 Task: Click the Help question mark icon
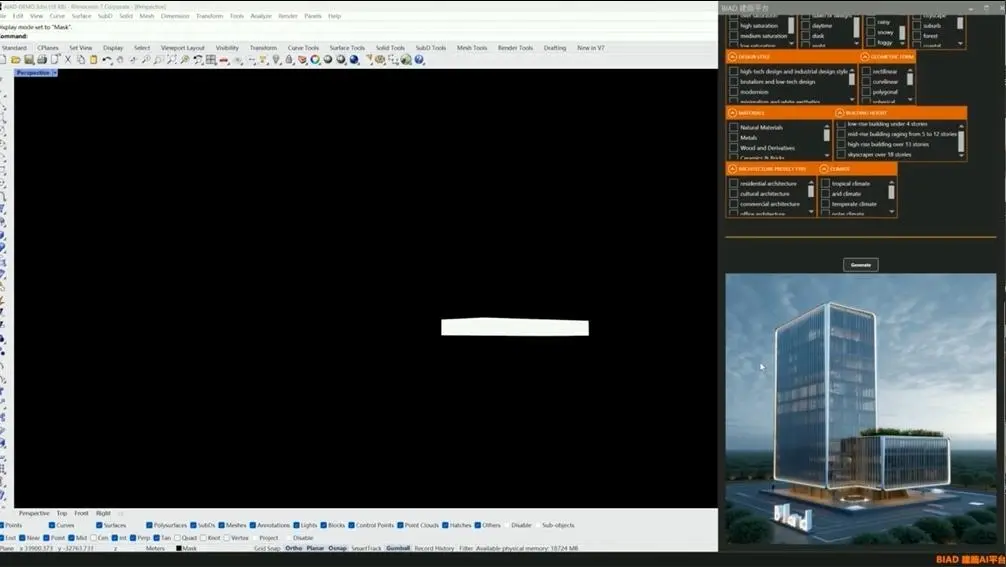click(419, 60)
